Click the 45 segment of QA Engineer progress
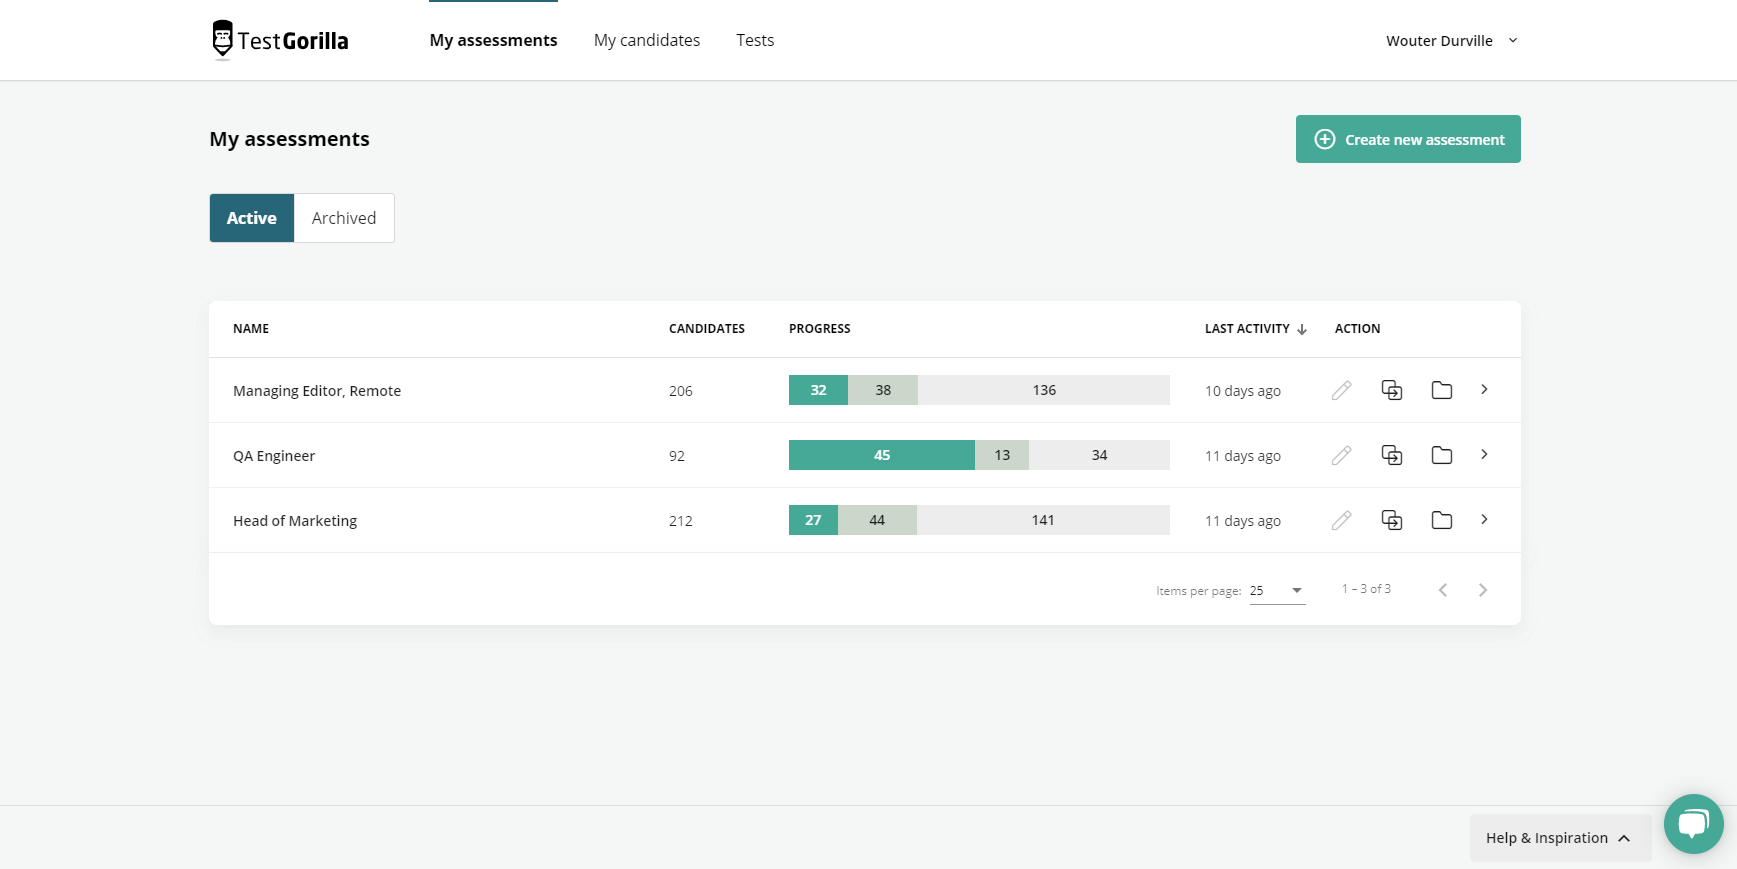 pos(882,455)
